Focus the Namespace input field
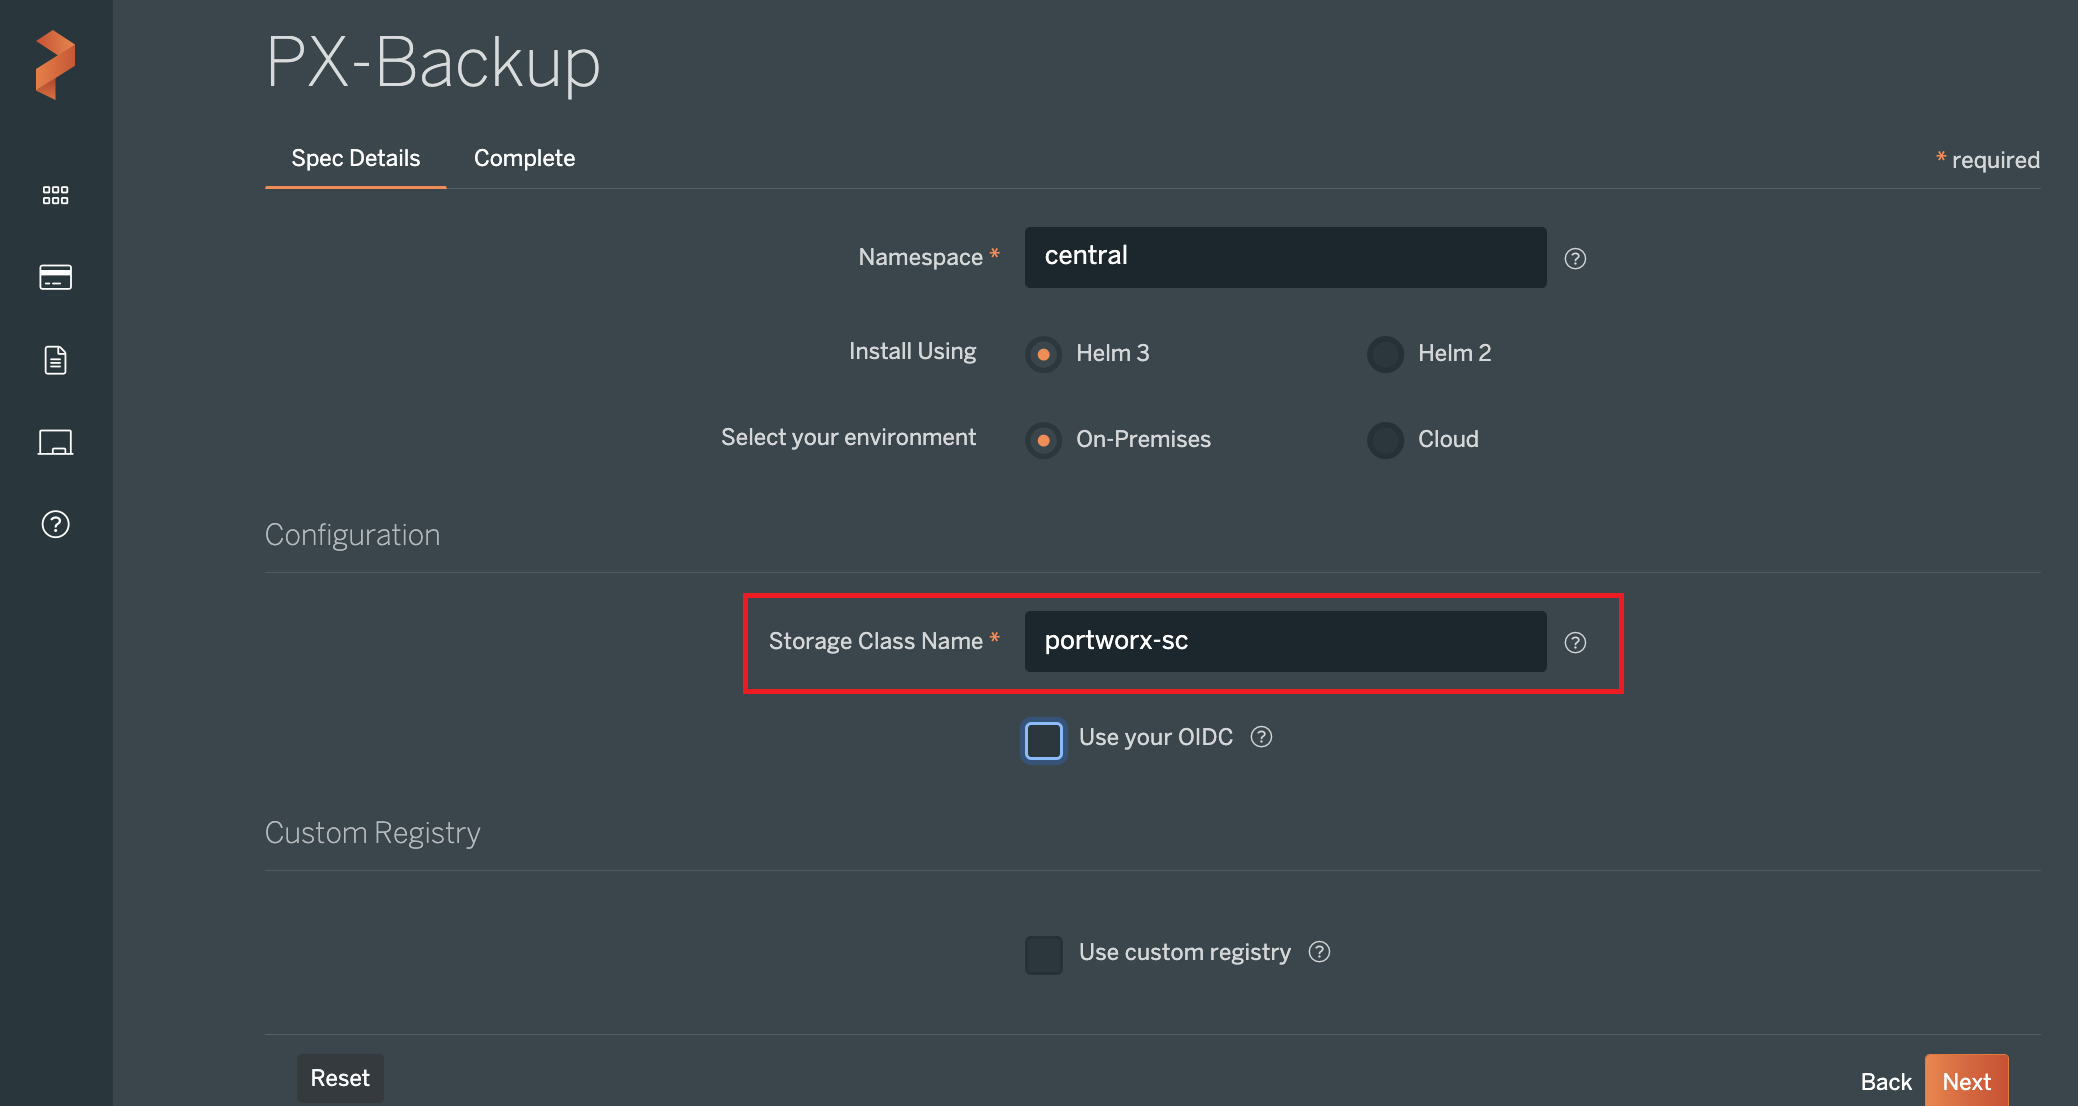Image resolution: width=2078 pixels, height=1106 pixels. point(1285,257)
